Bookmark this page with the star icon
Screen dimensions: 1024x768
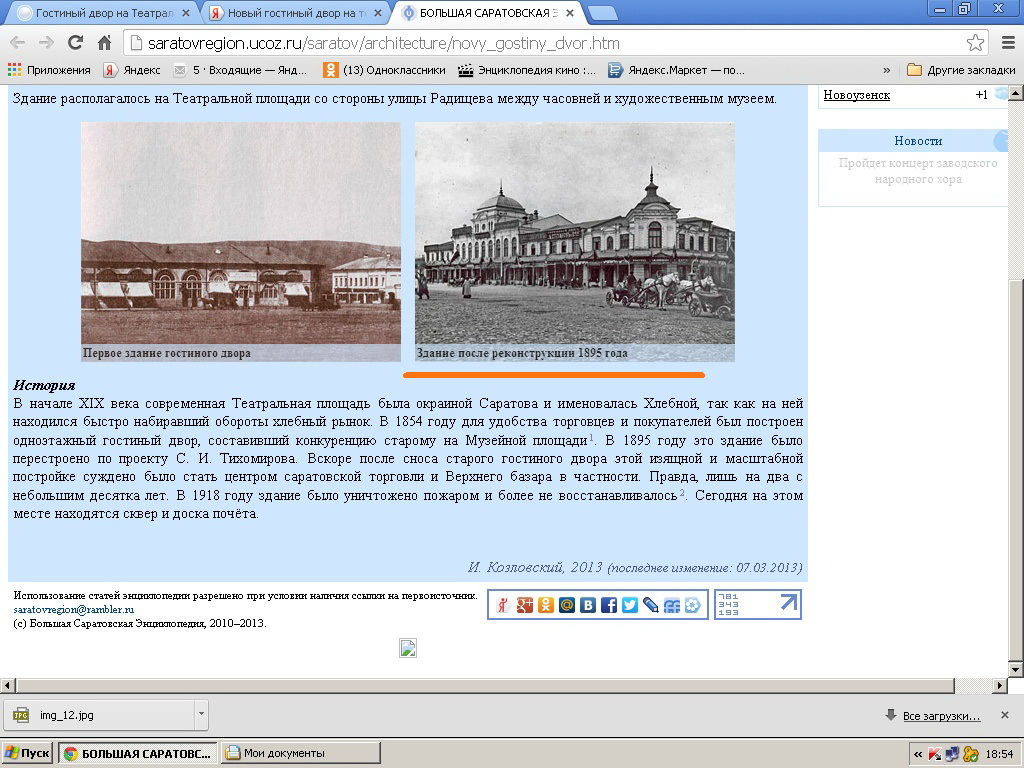click(x=975, y=43)
